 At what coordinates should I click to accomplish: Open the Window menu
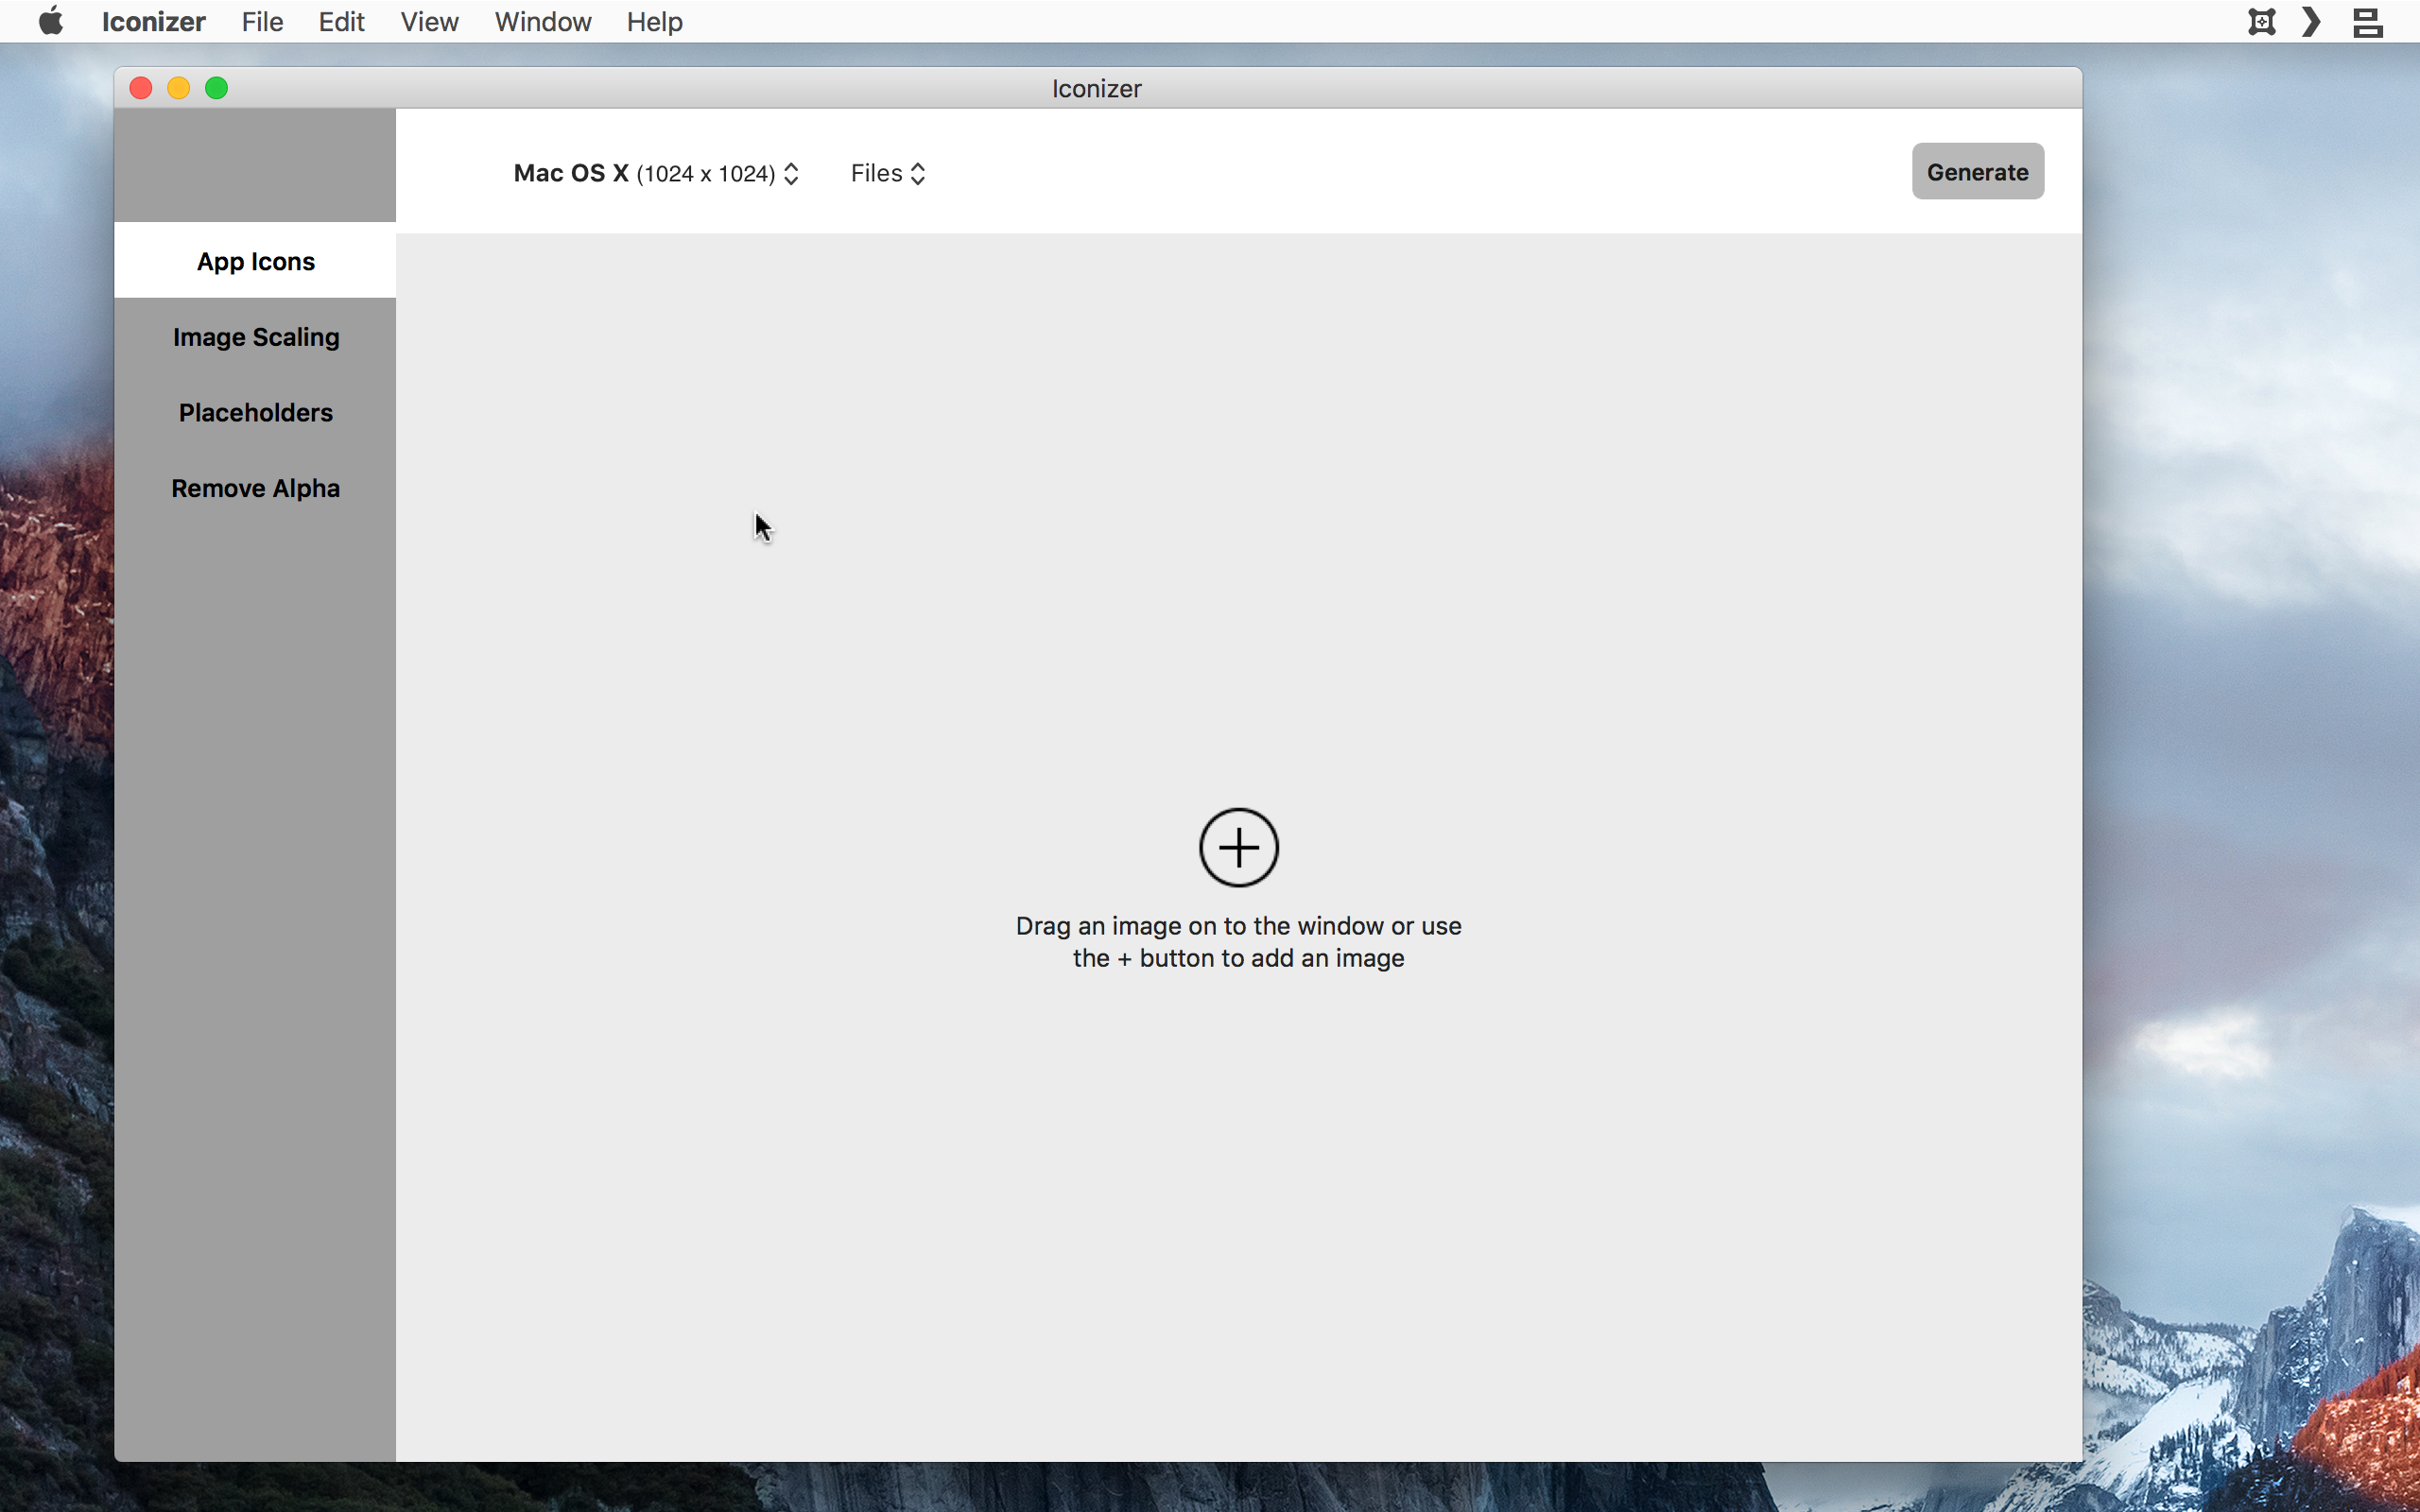(542, 21)
